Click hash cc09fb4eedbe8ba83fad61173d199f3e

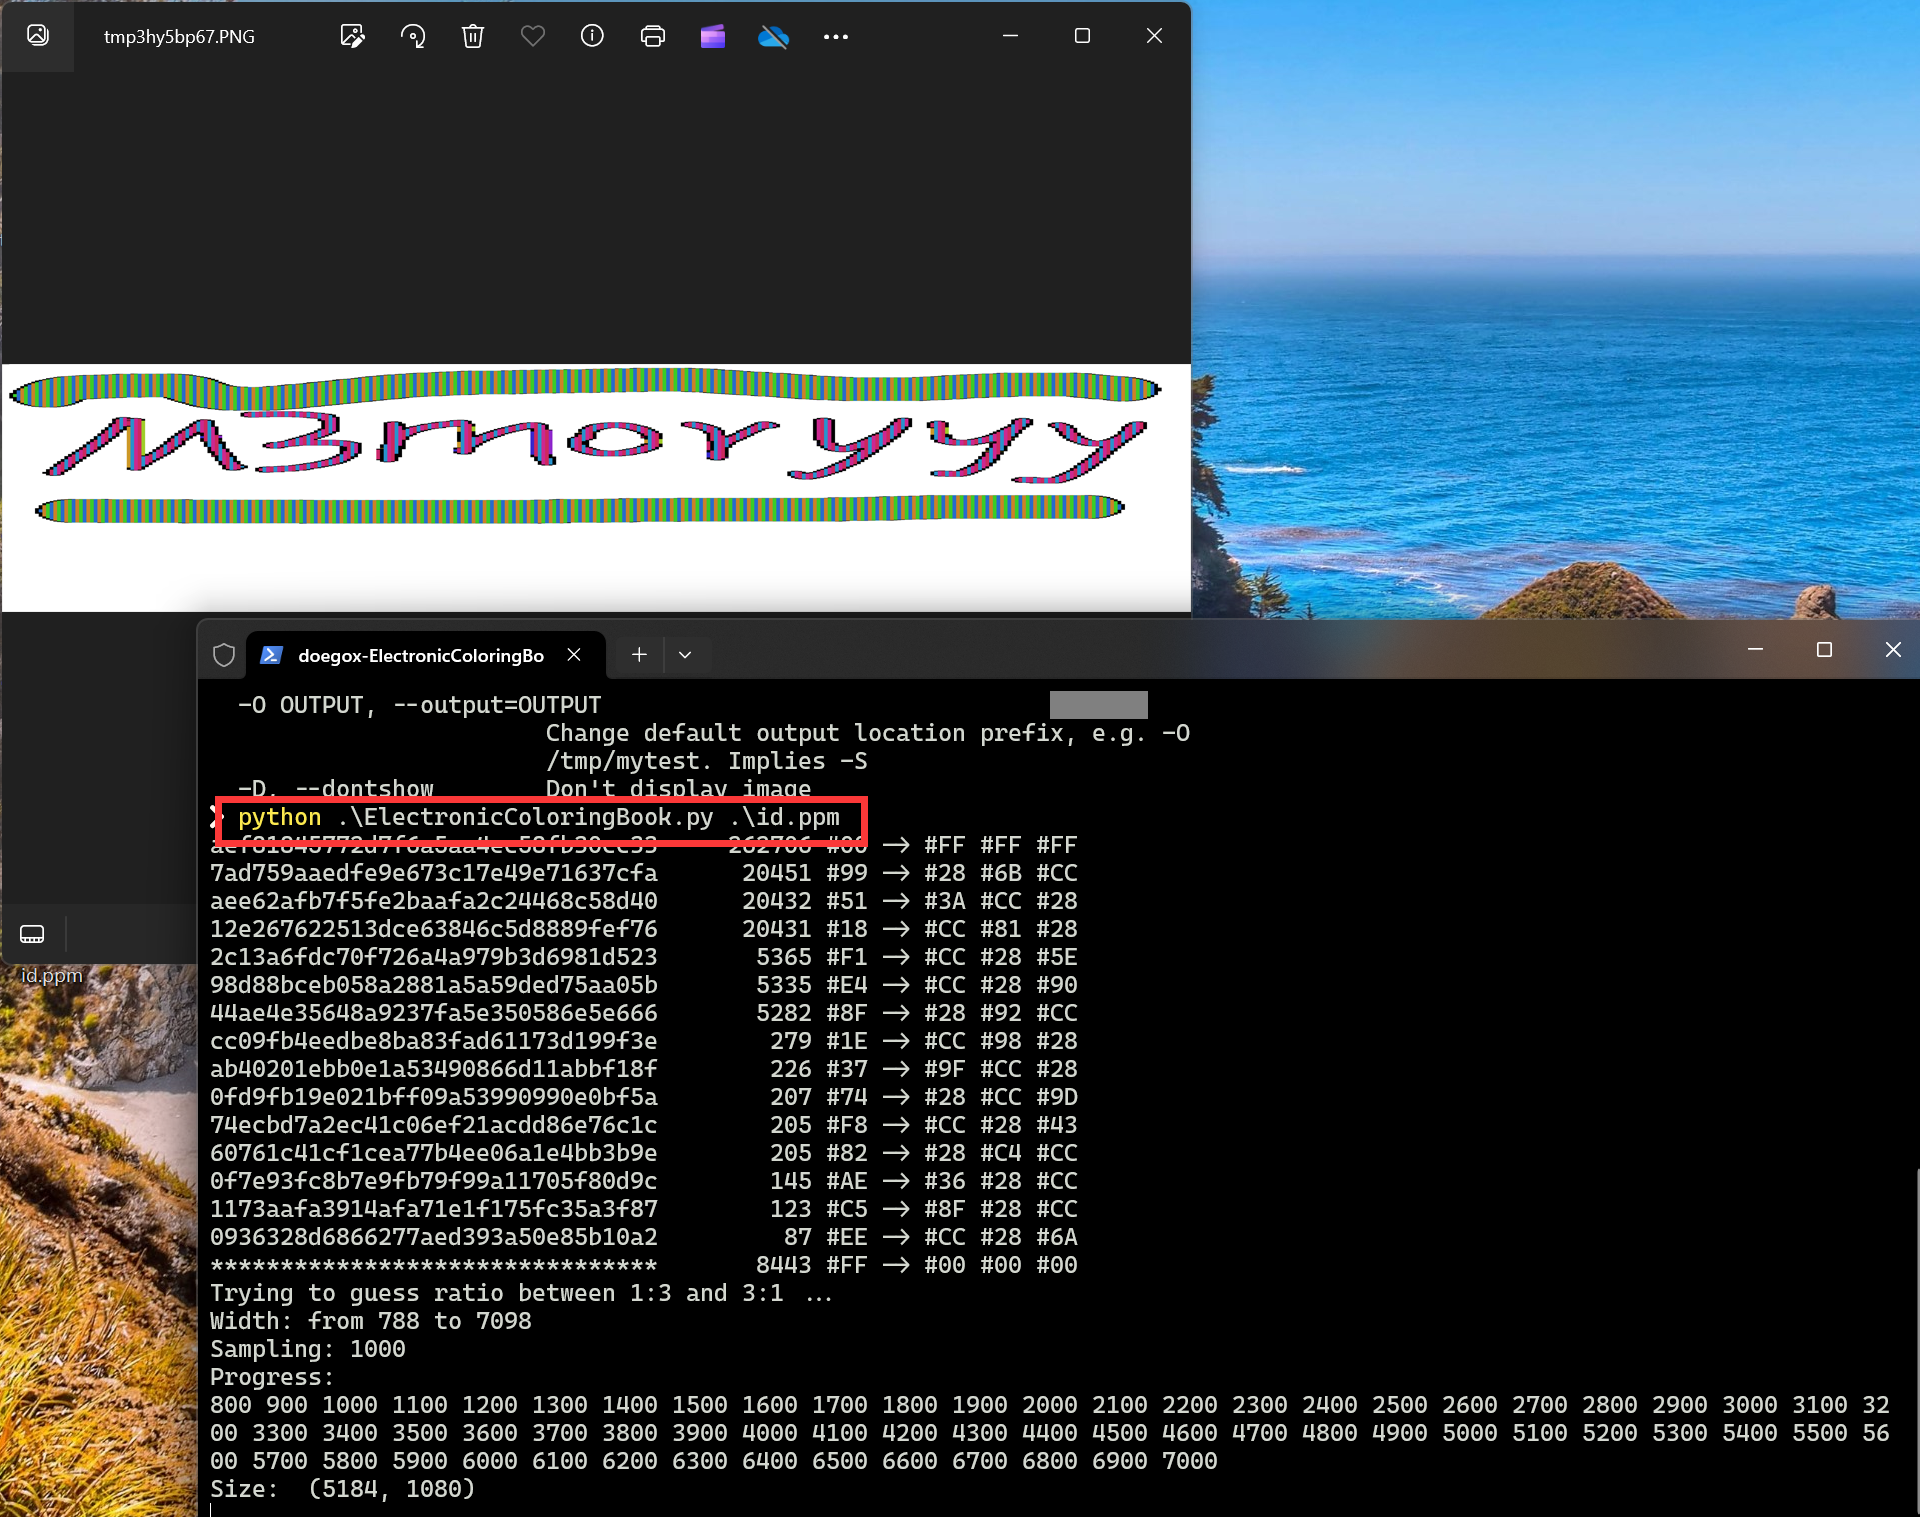click(434, 1041)
